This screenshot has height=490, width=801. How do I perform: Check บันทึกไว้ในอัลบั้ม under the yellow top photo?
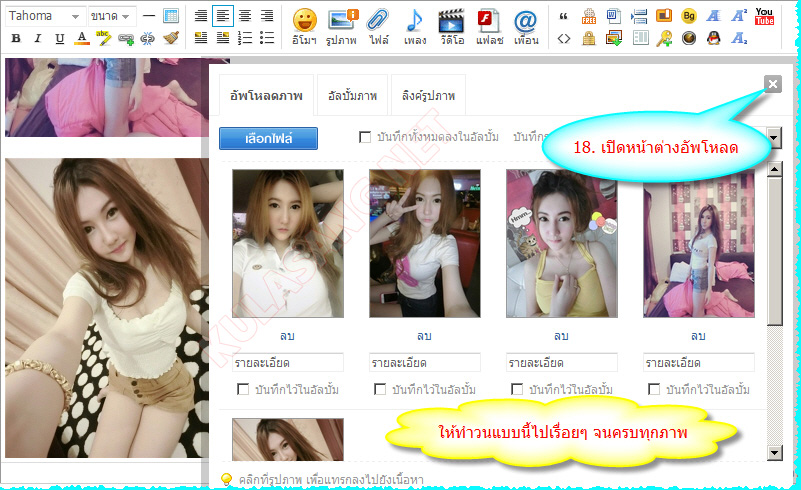click(x=517, y=389)
